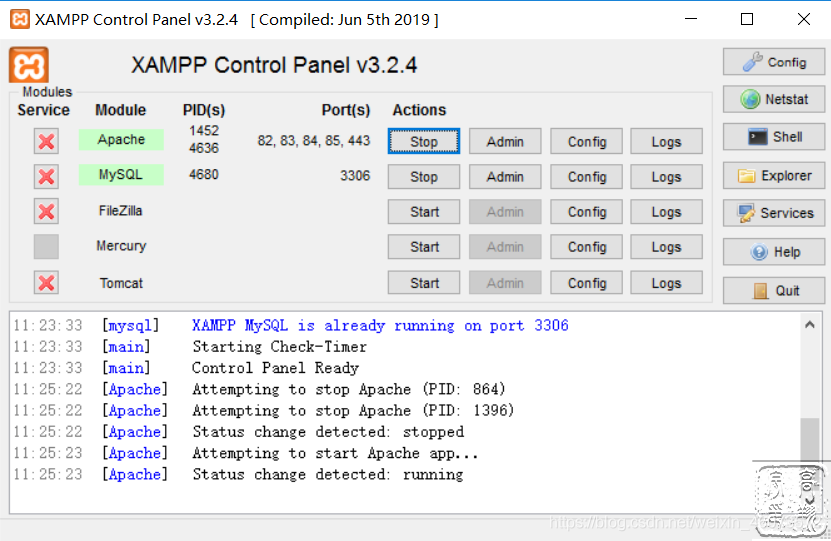Click the log panel scrollbar thumb
Image resolution: width=831 pixels, height=541 pixels.
tap(809, 440)
